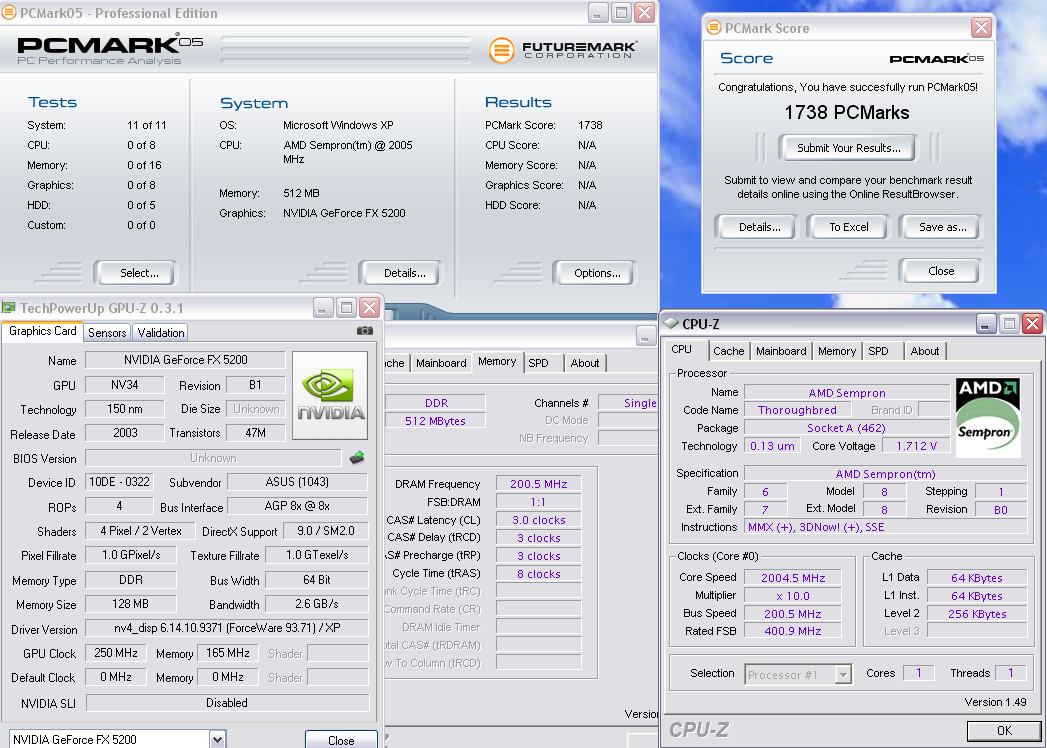Open the About tab in right CPU-Z window
Viewport: 1047px width, 748px height.
pyautogui.click(x=925, y=351)
